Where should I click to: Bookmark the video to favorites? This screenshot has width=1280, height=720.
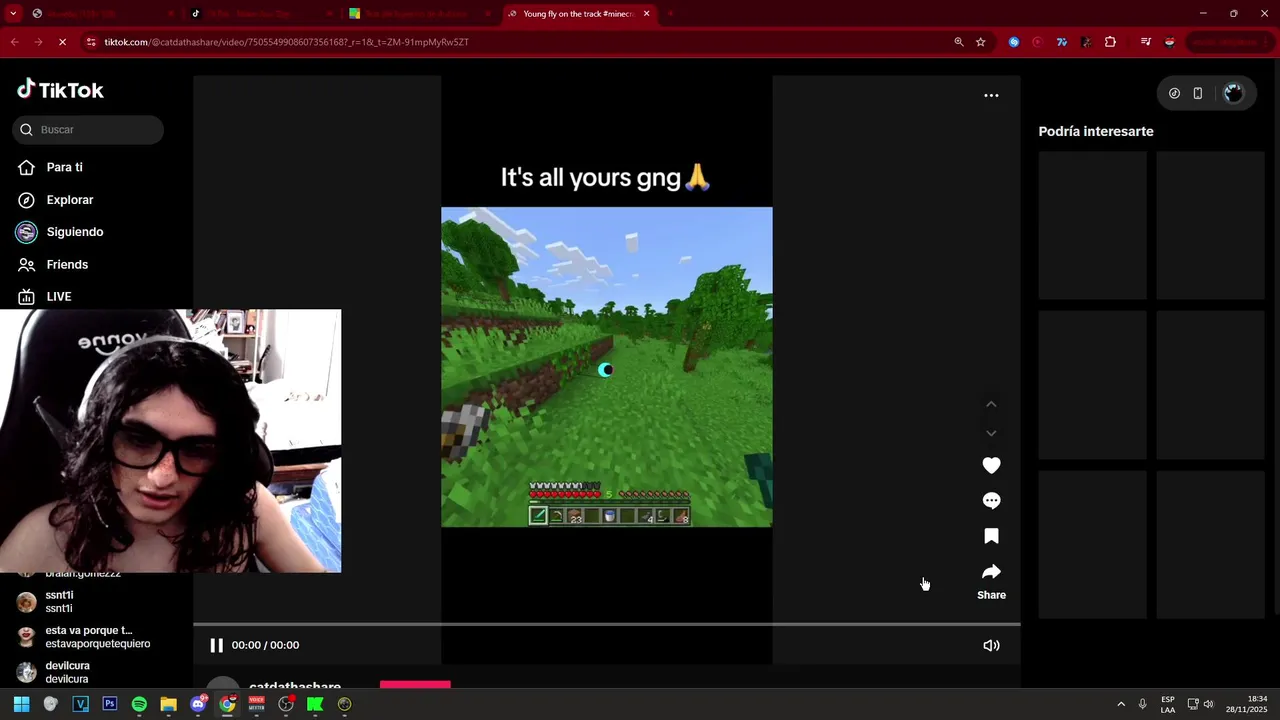(x=991, y=536)
